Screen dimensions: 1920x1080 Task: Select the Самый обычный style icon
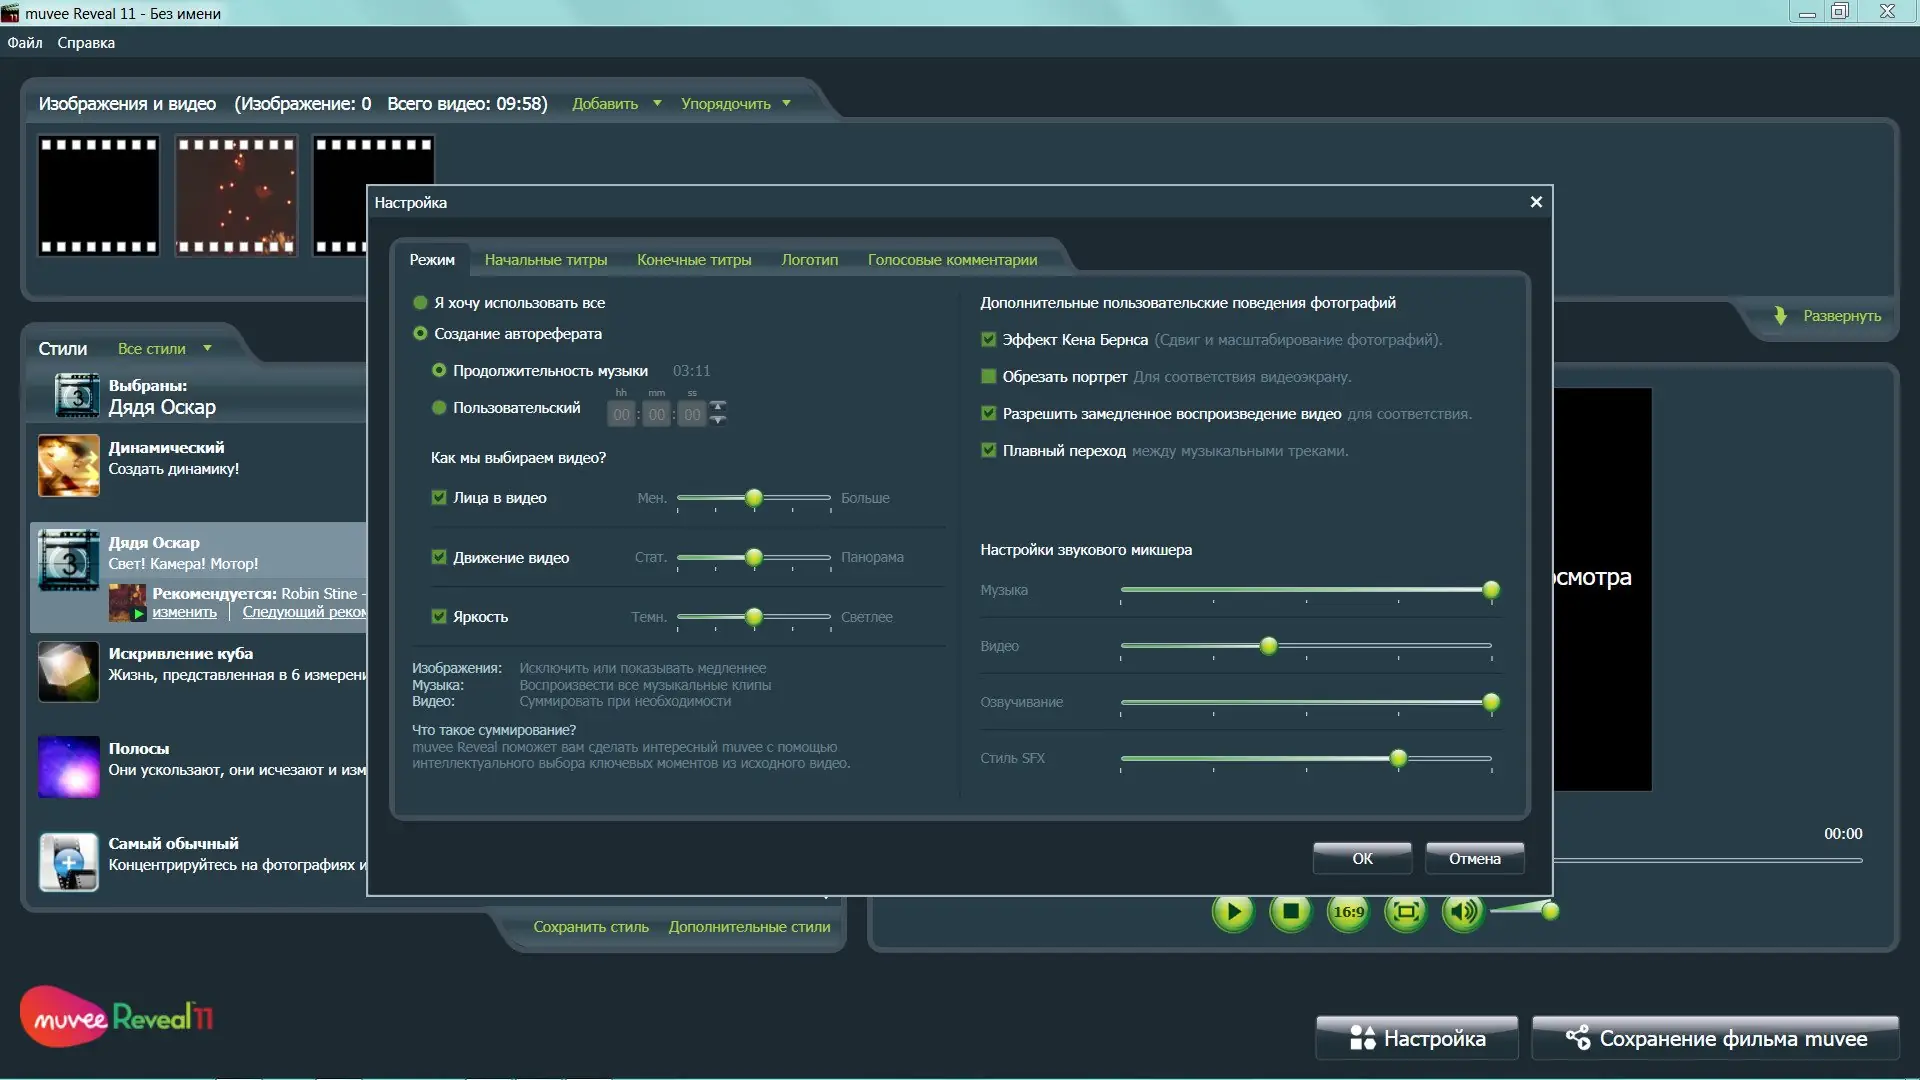[69, 861]
